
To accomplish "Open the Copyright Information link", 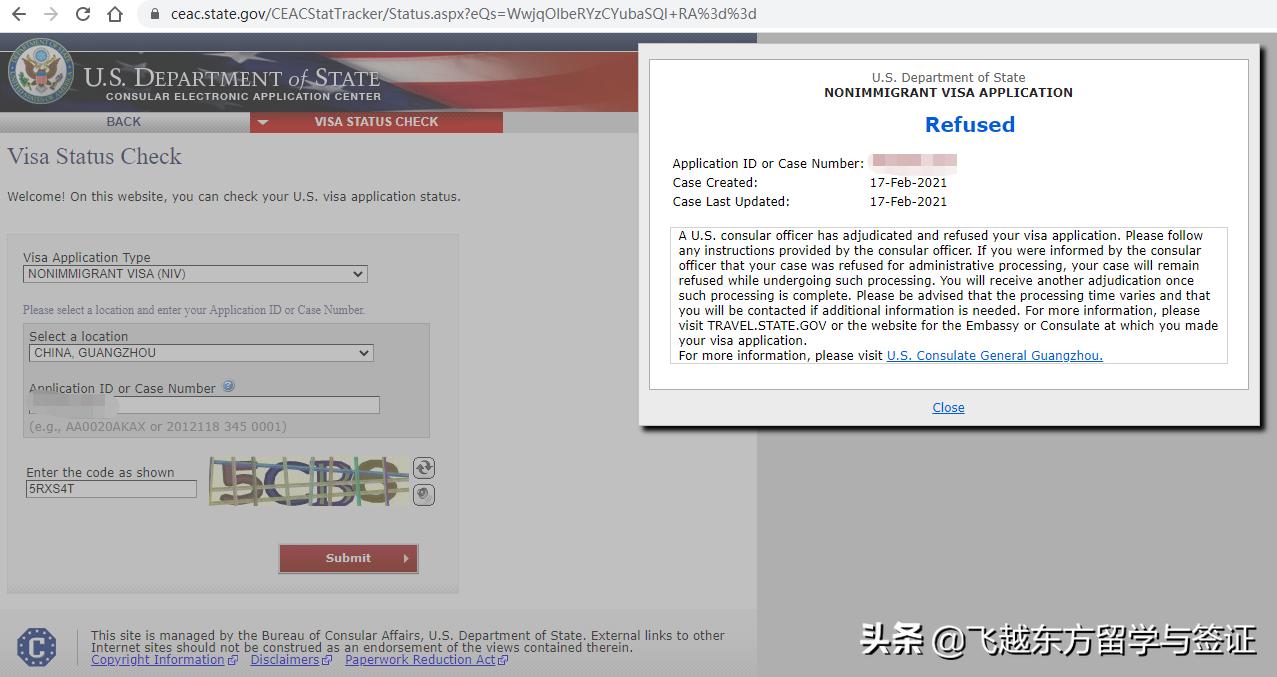I will click(x=158, y=660).
